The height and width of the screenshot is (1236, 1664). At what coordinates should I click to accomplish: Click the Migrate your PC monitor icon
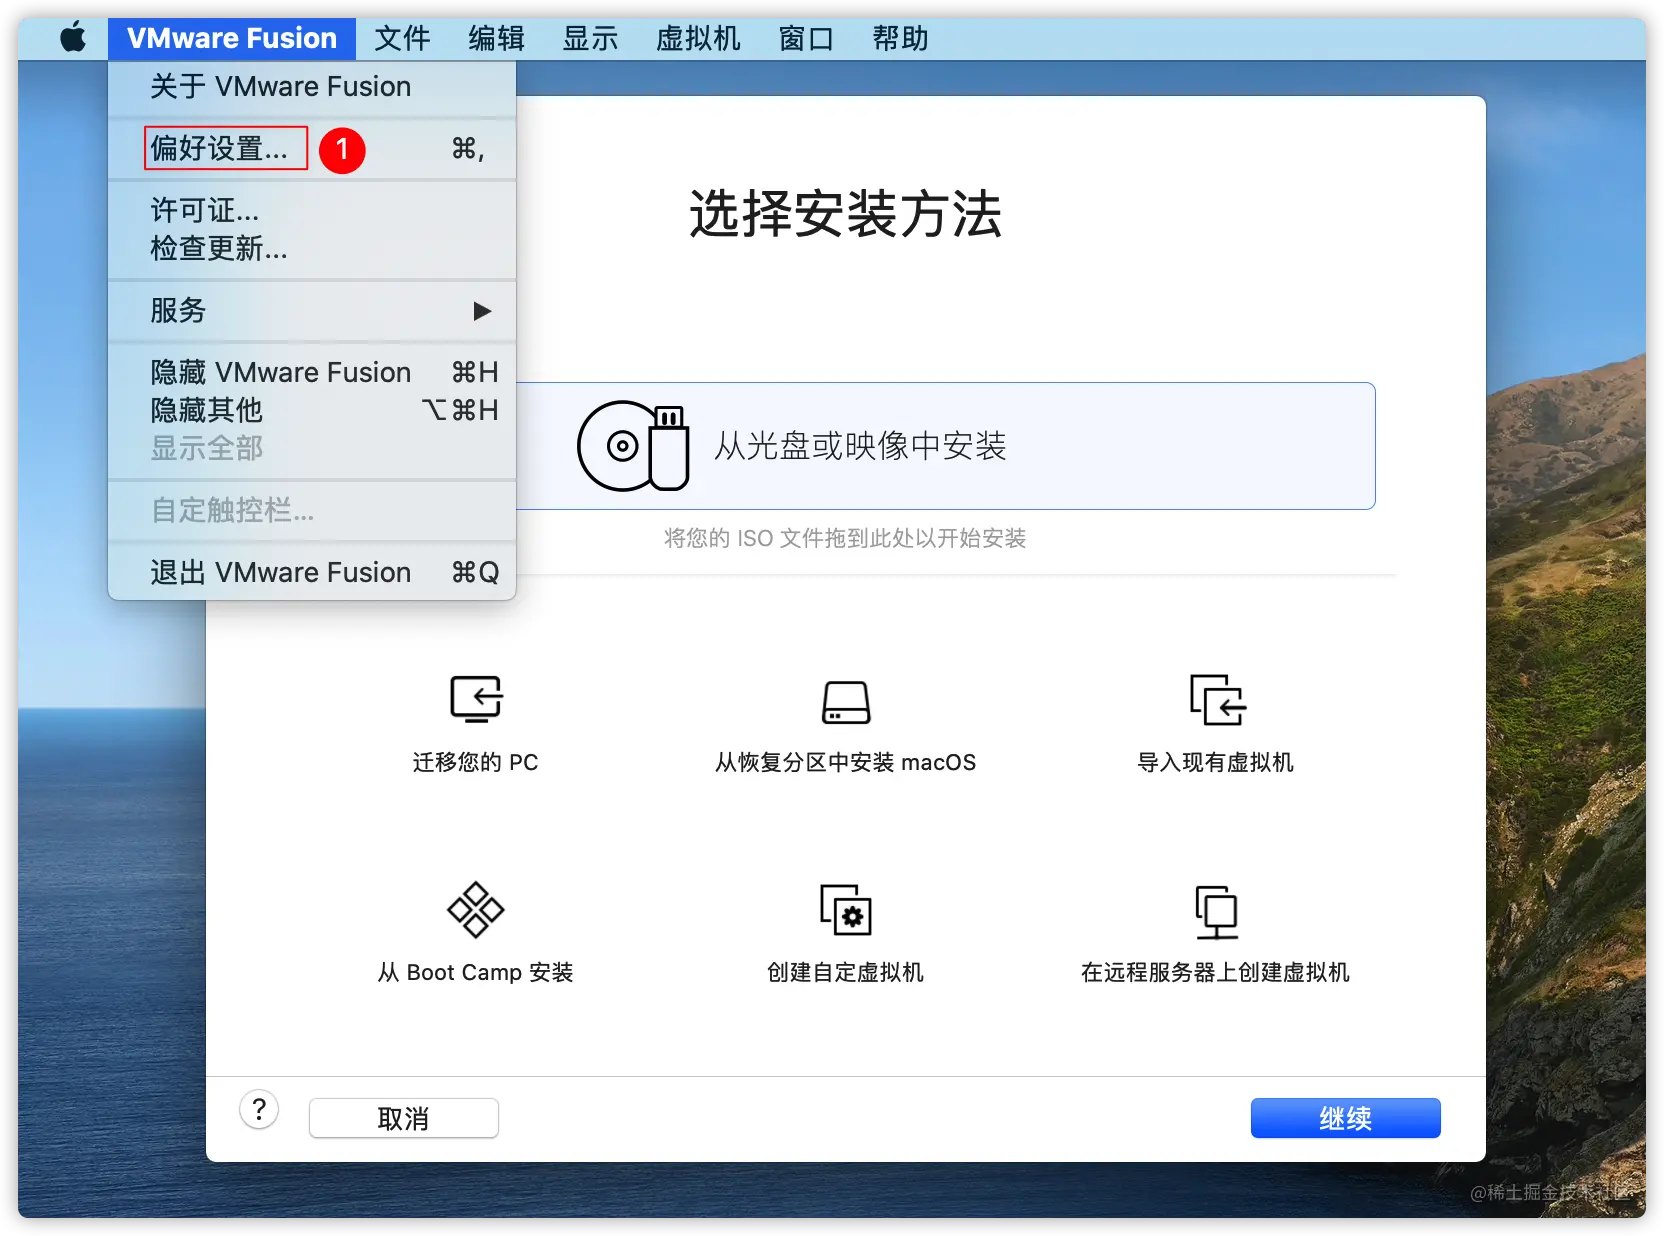(x=476, y=699)
